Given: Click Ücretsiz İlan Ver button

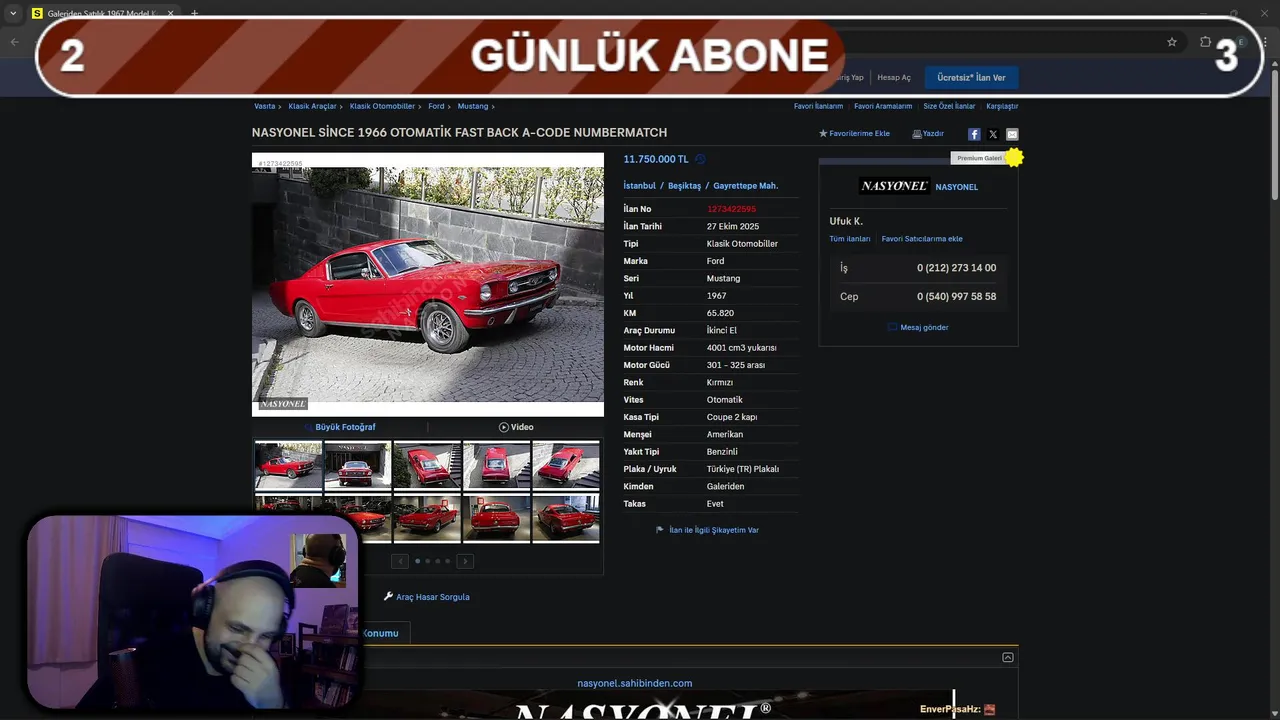Looking at the screenshot, I should [971, 77].
